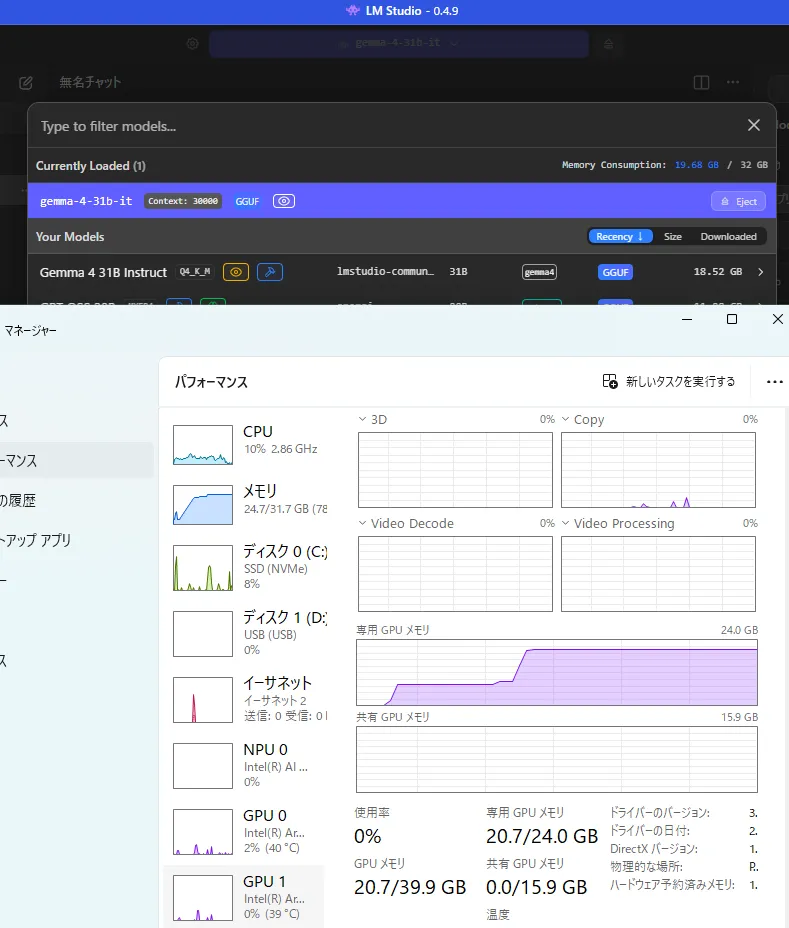Click the run new task button
Viewport: 789px width, 928px height.
point(669,381)
